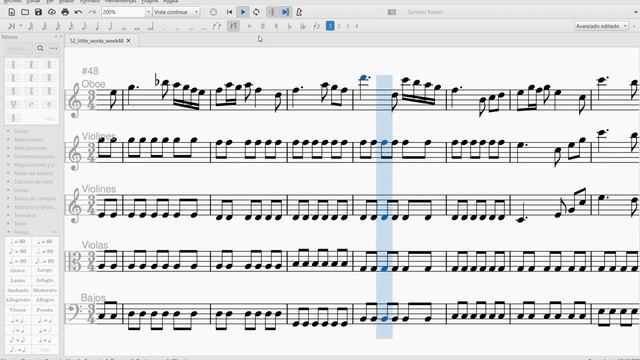This screenshot has height=360, width=640.
Task: Select the half note duration
Action: click(110, 26)
